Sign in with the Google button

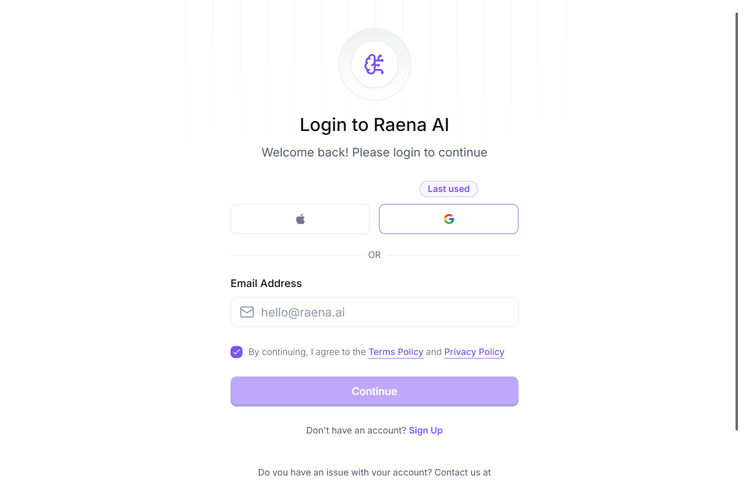coord(448,219)
